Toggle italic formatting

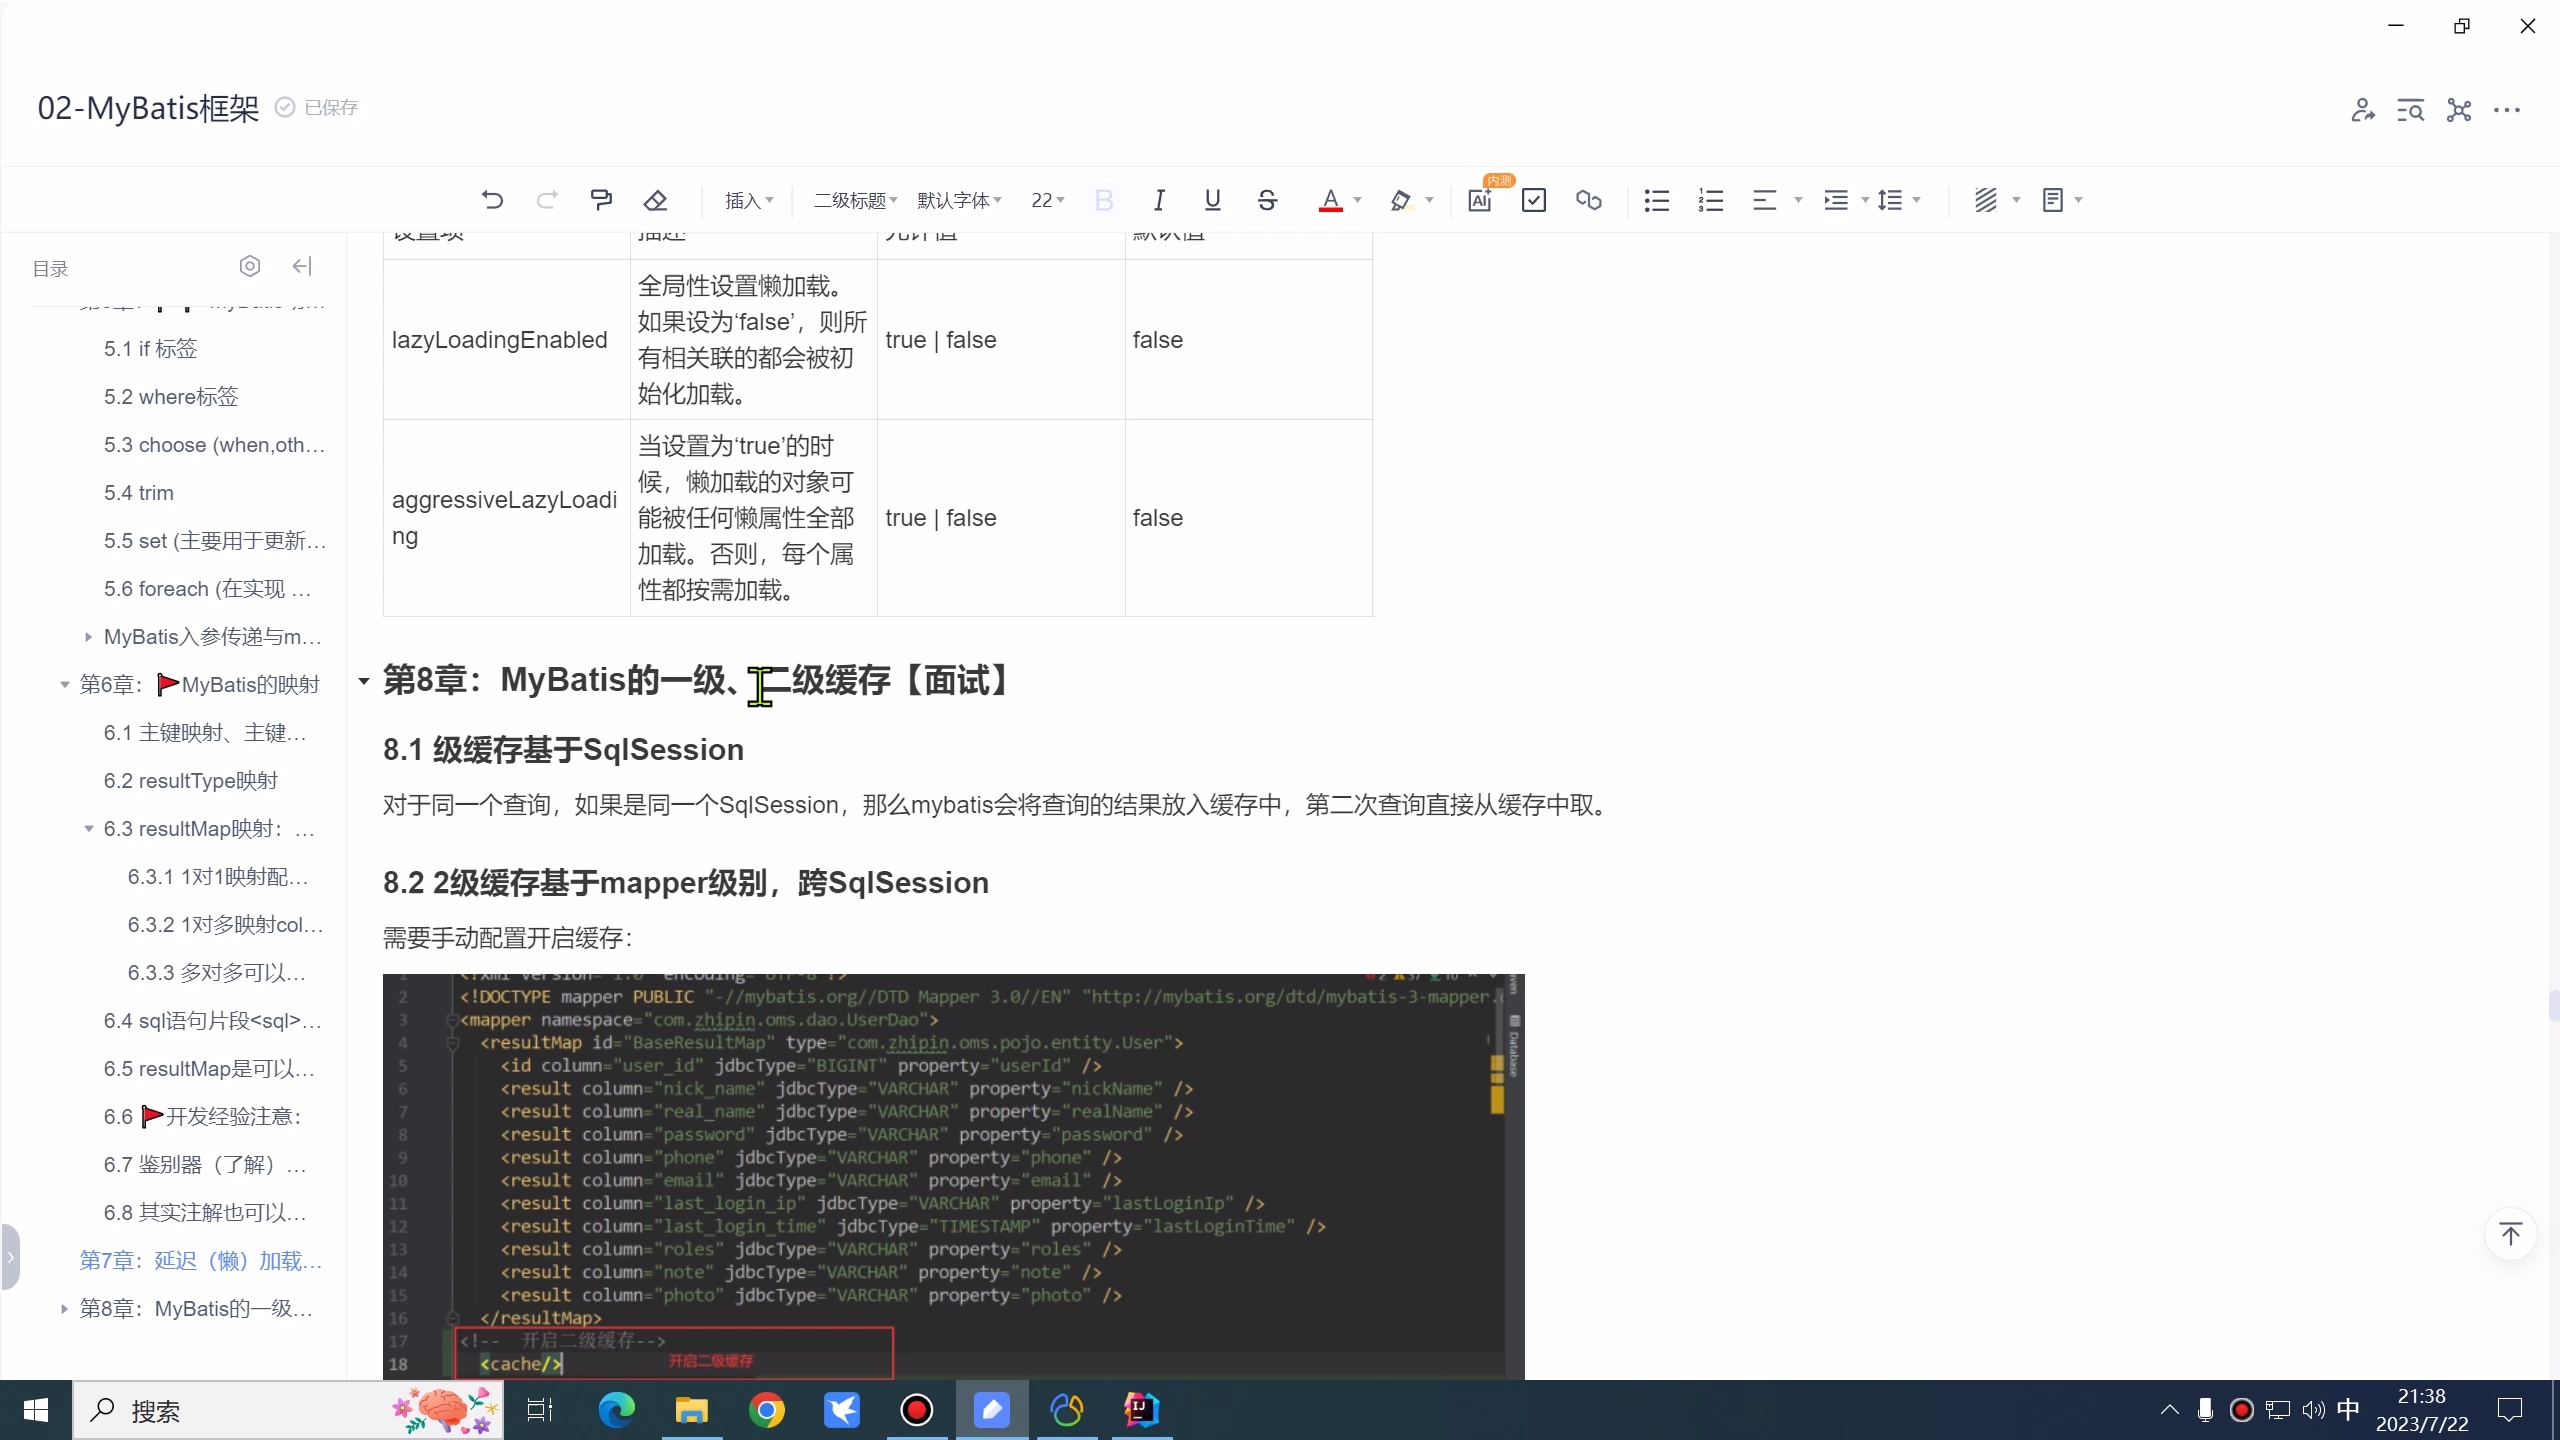(x=1158, y=200)
